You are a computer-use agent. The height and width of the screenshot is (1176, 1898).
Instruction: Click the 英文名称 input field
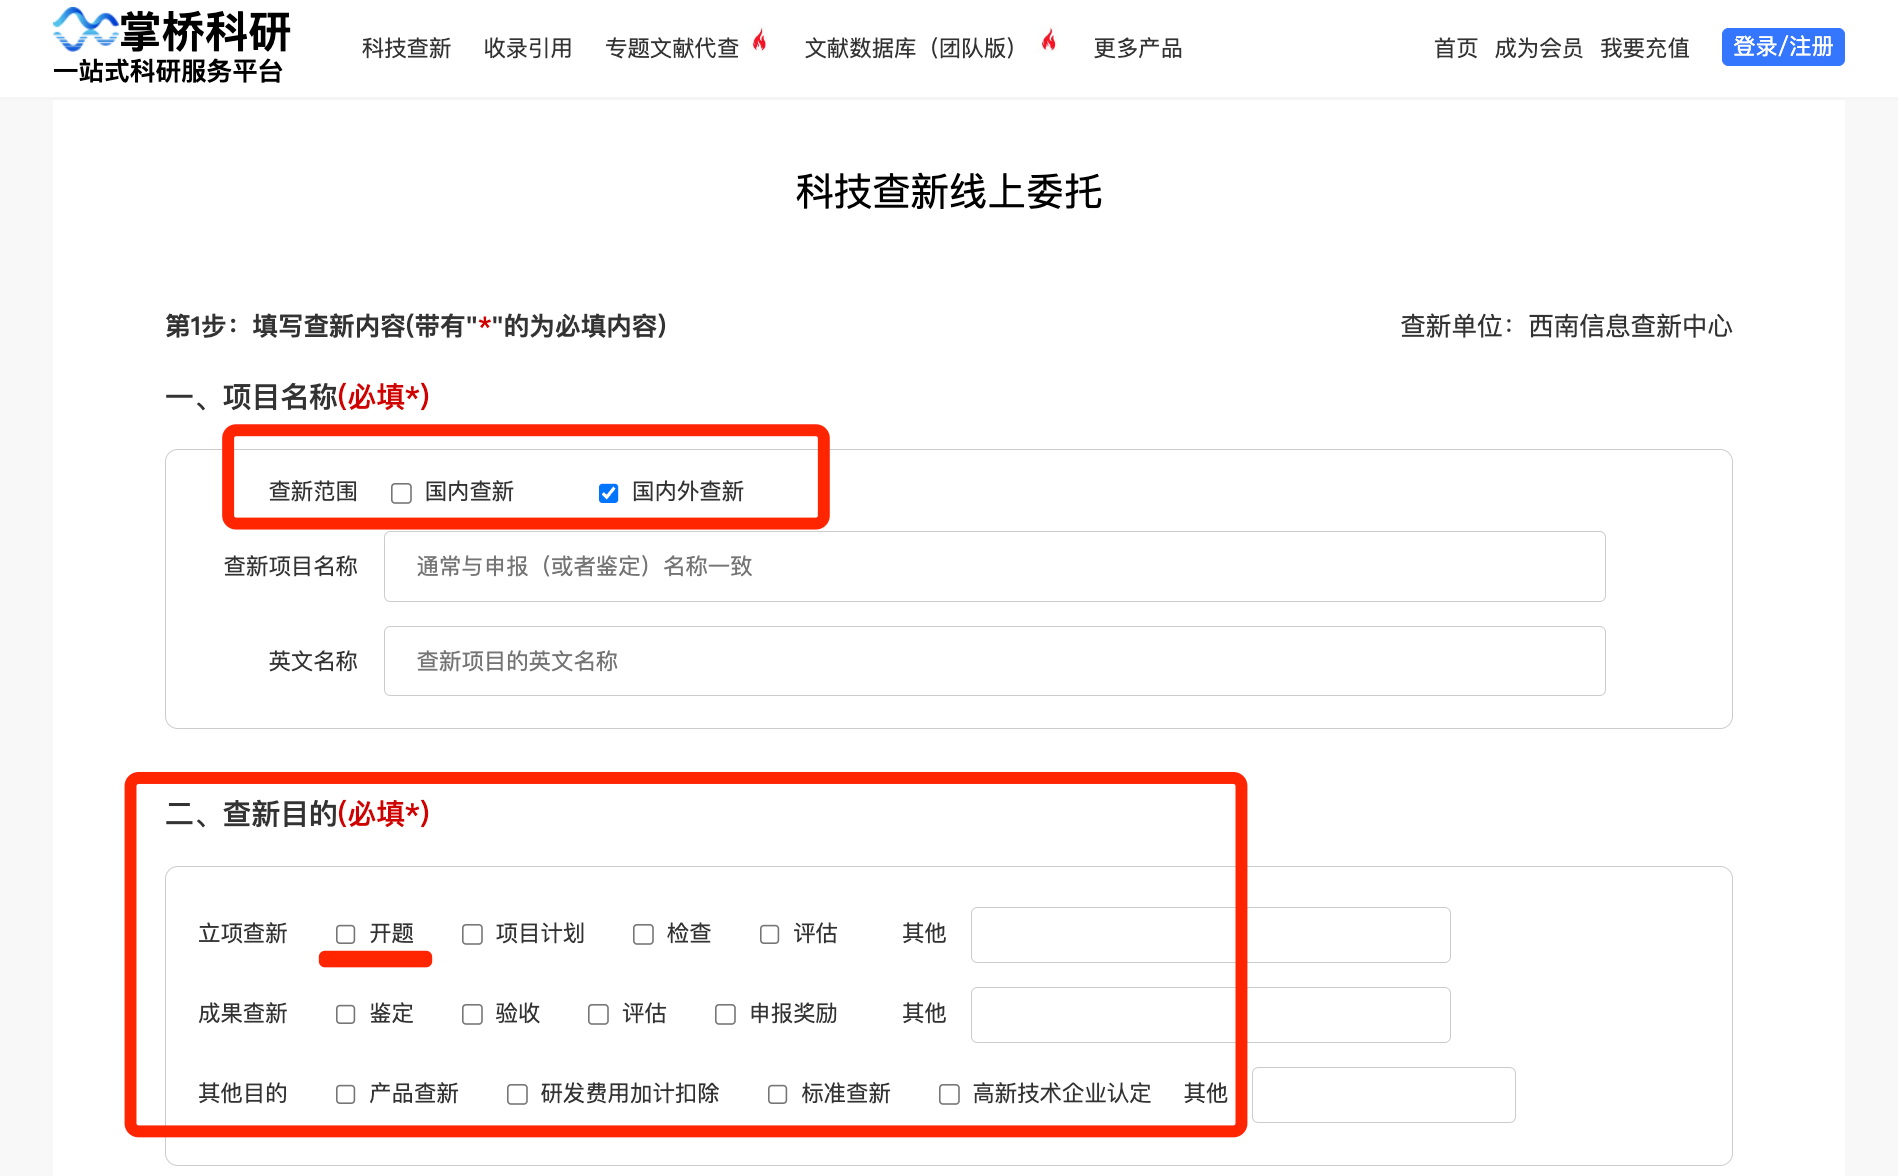click(995, 661)
